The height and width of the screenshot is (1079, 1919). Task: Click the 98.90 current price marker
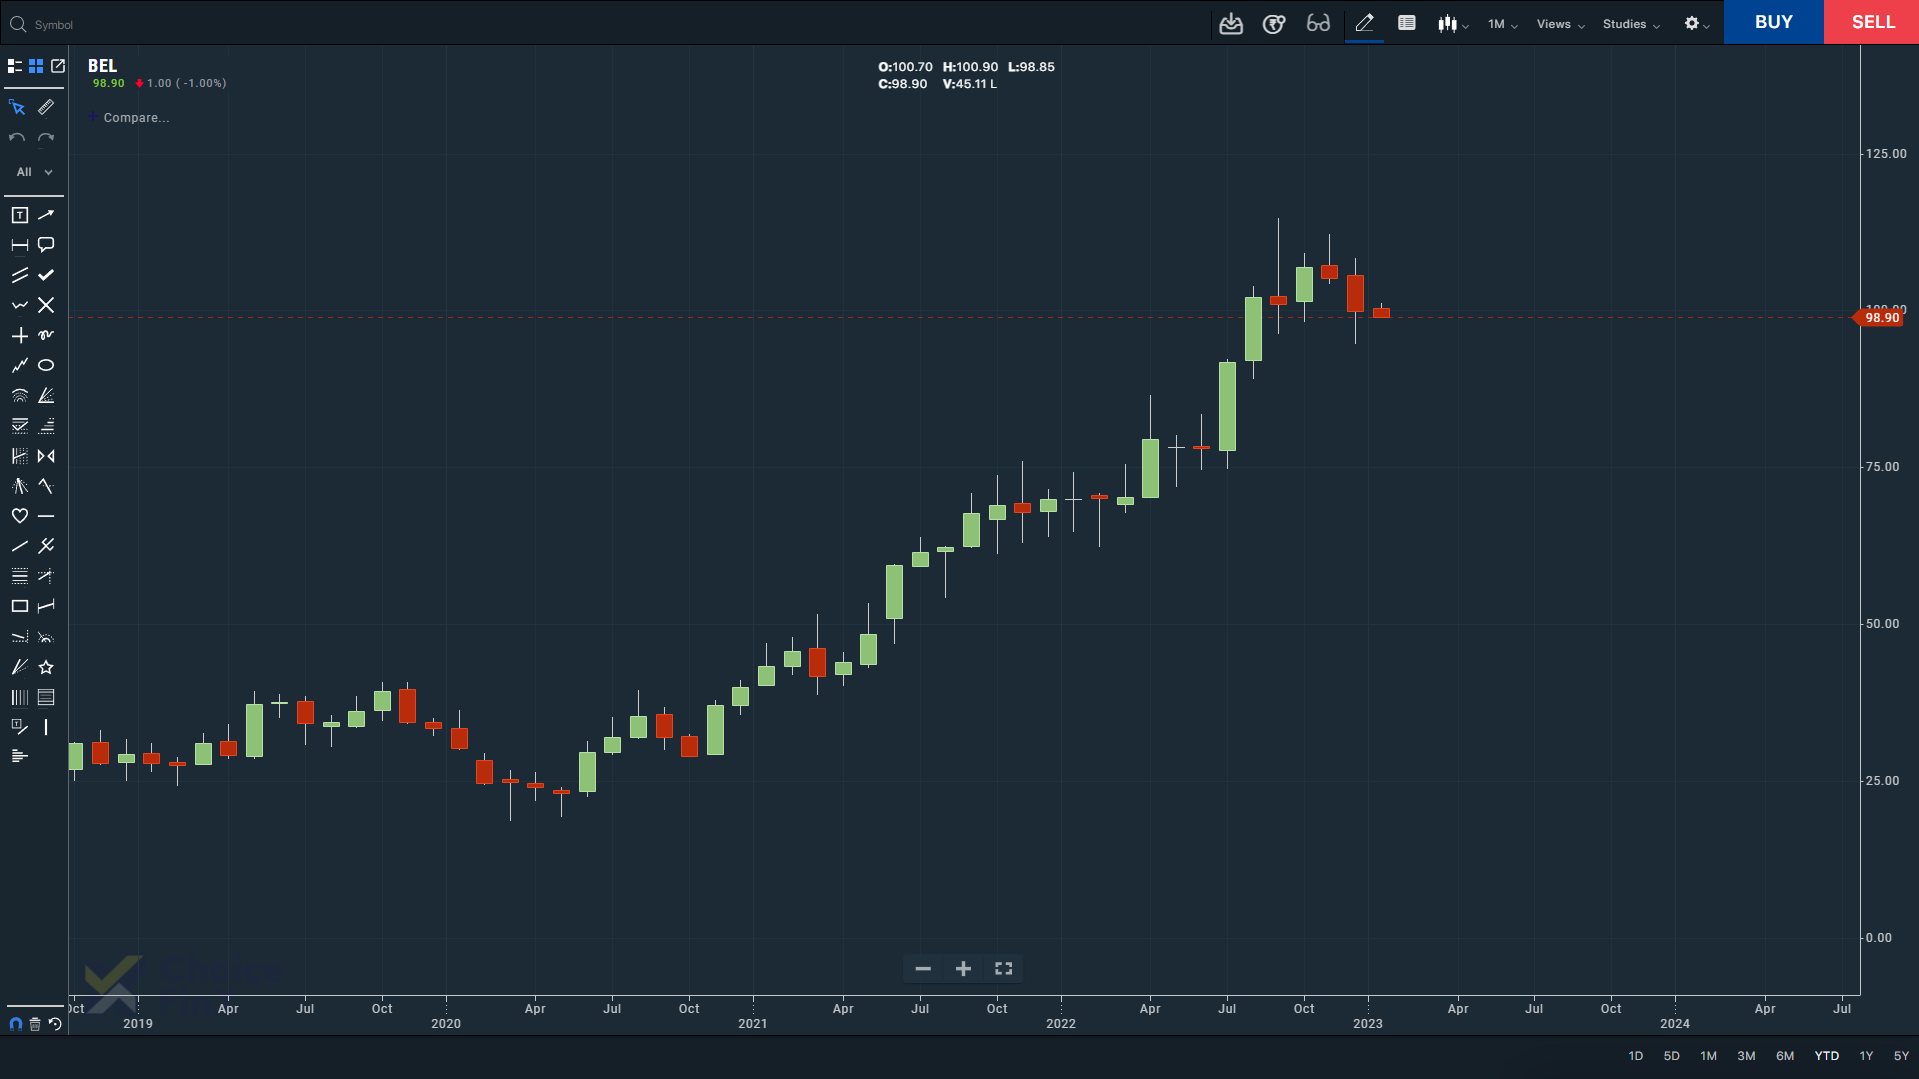(x=1878, y=318)
